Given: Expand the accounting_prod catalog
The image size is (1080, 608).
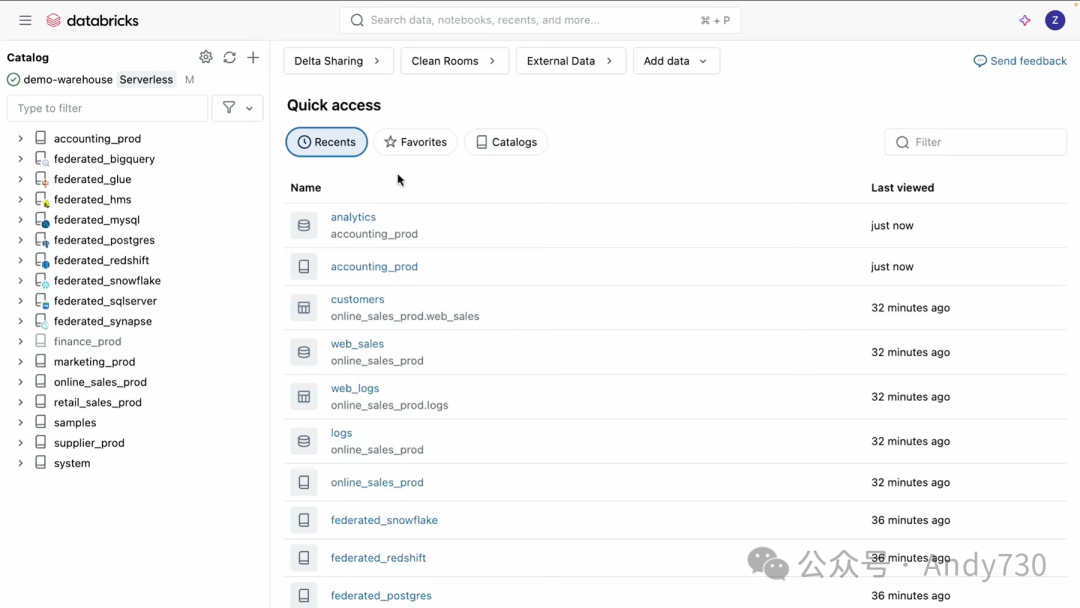Looking at the screenshot, I should click(x=20, y=139).
